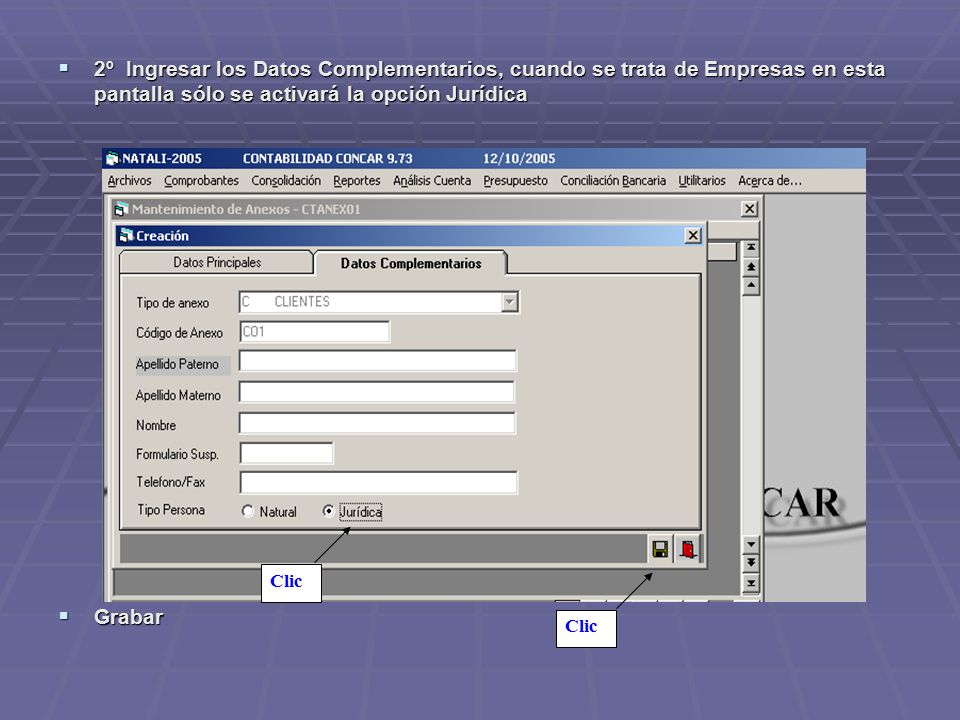Click the single down arrow button
This screenshot has width=960, height=720.
coord(751,544)
